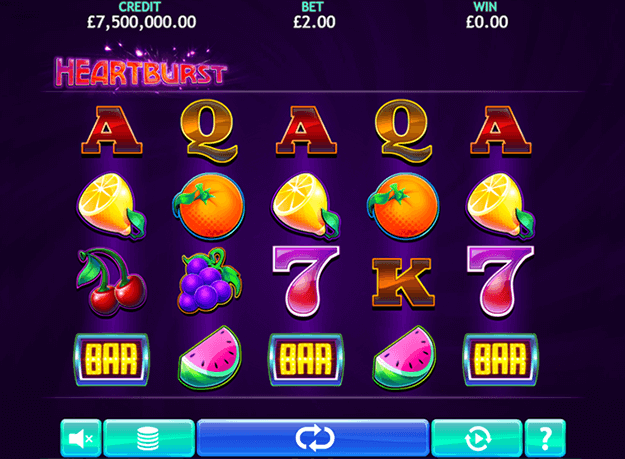Screen dimensions: 625x459
Task: Click the cherries symbol on the first reel
Action: 111,282
